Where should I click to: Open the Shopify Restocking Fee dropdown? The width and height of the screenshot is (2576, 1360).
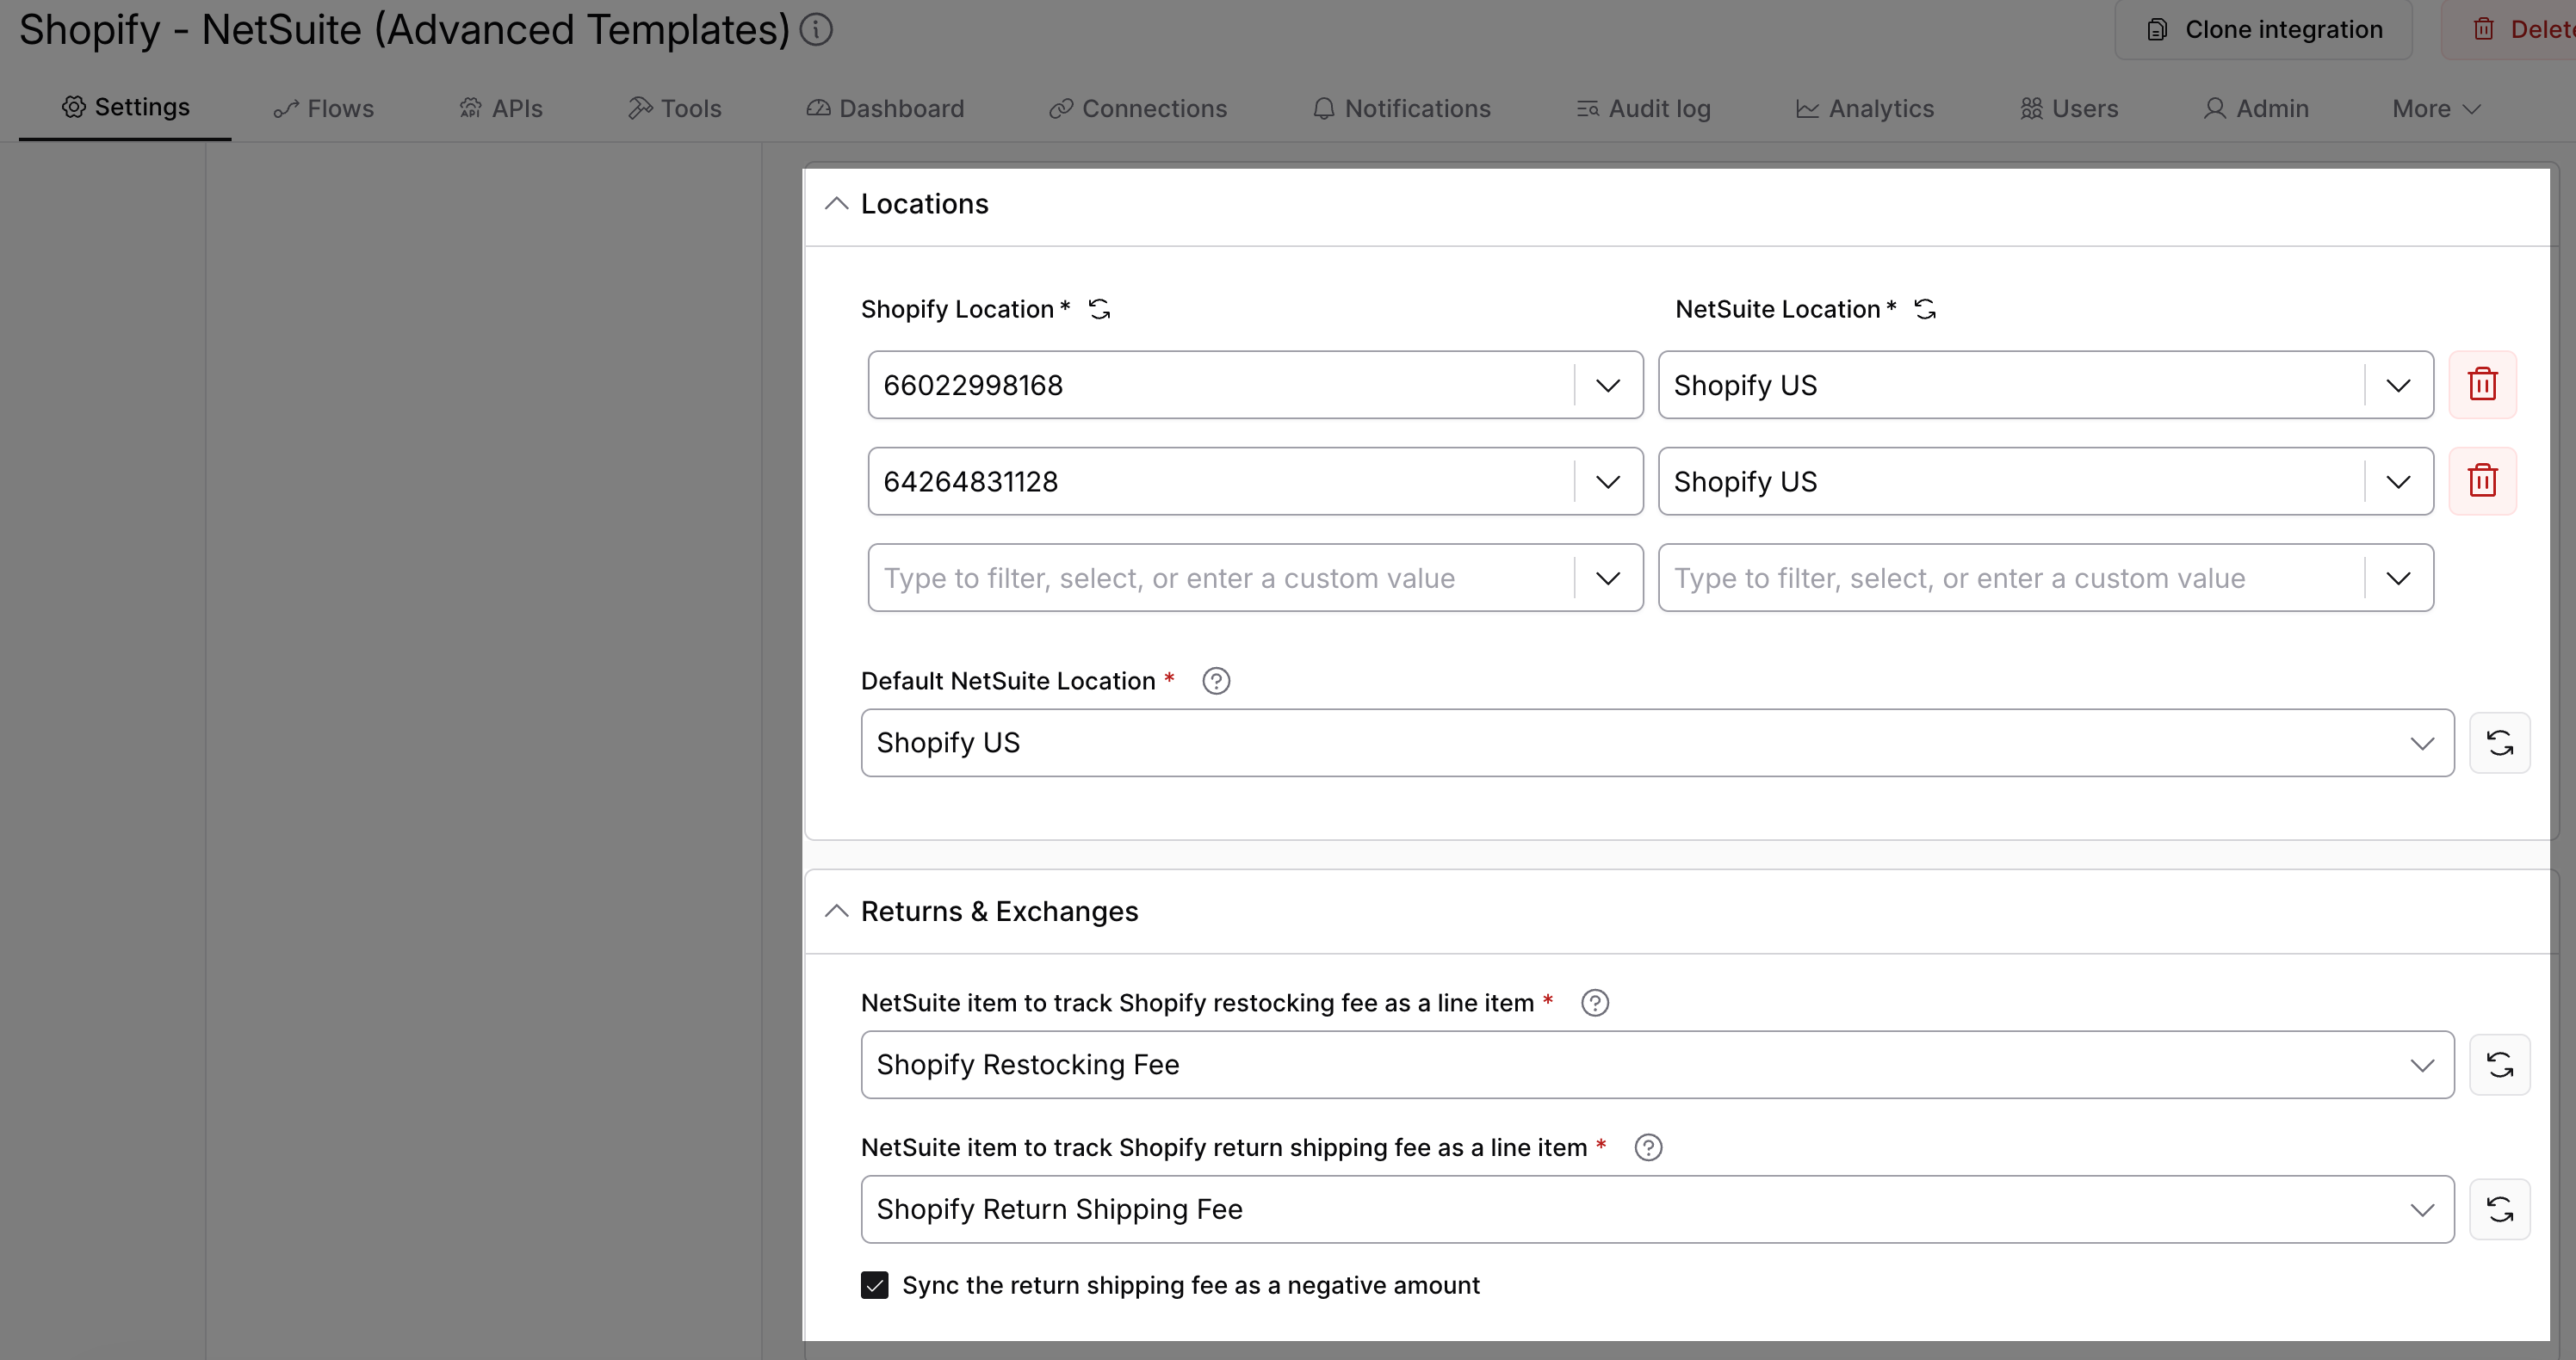point(1657,1065)
